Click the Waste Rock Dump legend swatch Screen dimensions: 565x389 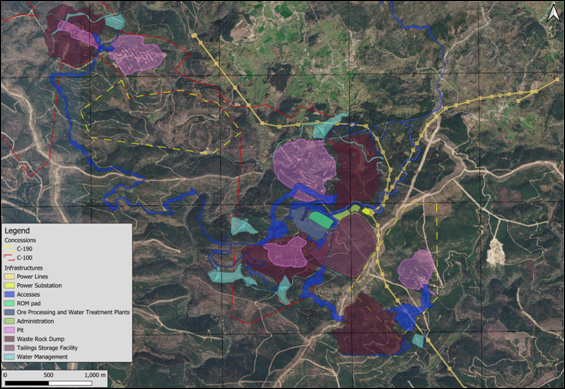point(9,339)
